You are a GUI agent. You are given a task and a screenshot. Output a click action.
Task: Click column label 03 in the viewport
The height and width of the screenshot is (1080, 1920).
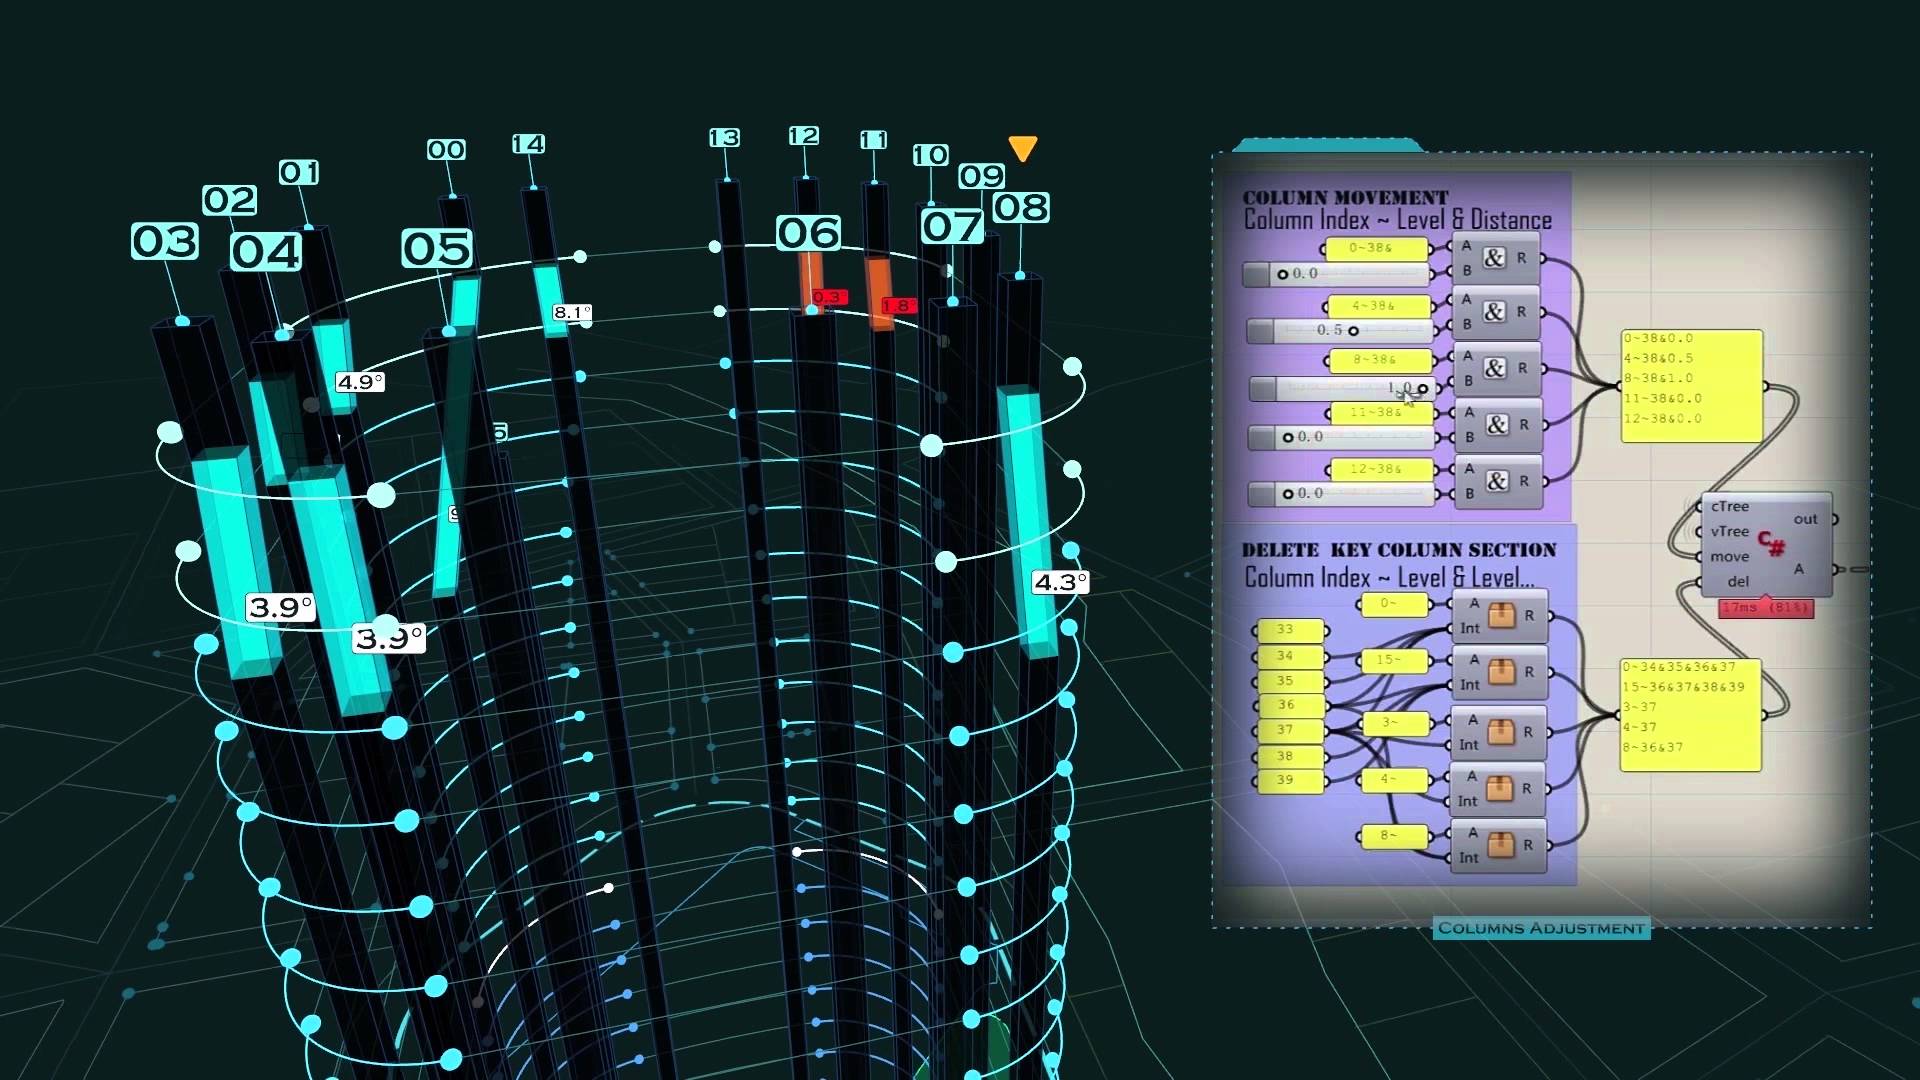165,242
